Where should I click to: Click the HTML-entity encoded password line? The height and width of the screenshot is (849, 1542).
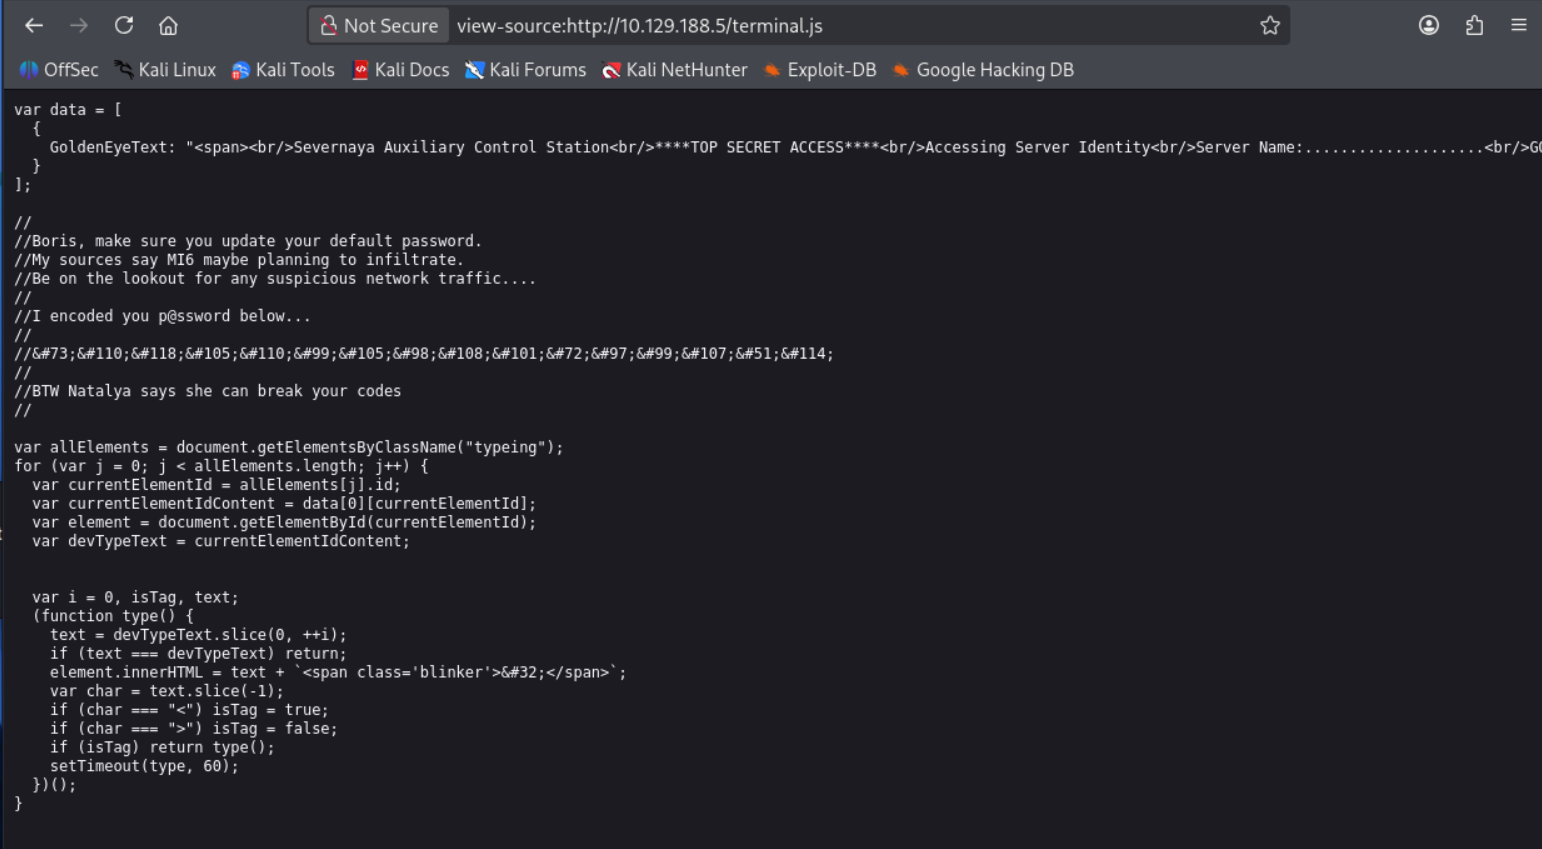[424, 354]
